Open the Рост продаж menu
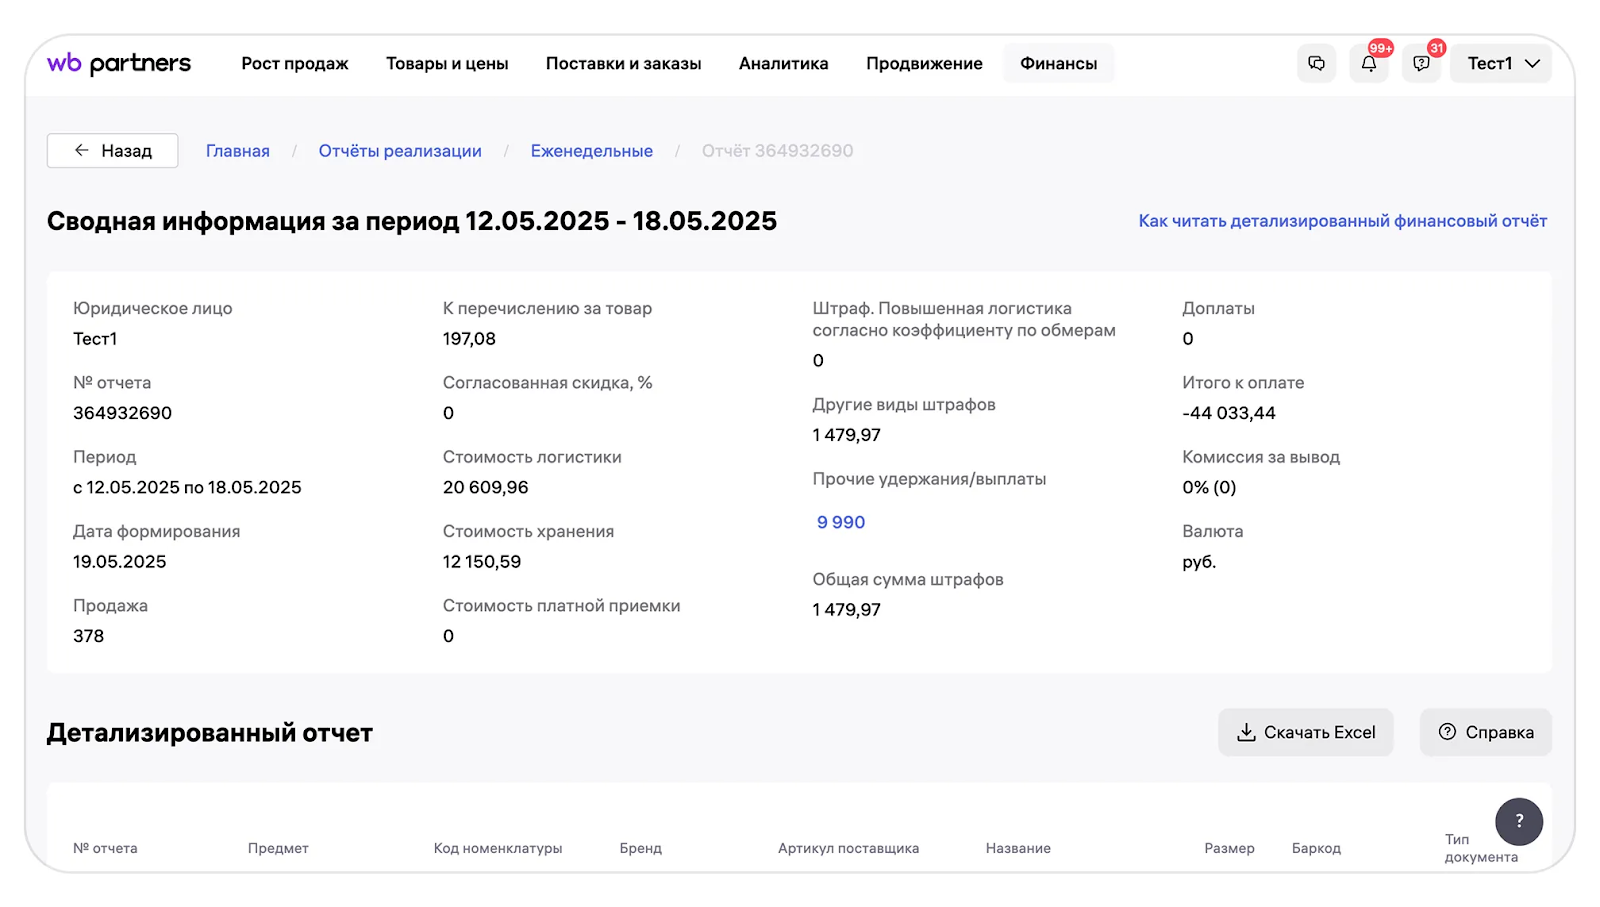 (x=295, y=63)
